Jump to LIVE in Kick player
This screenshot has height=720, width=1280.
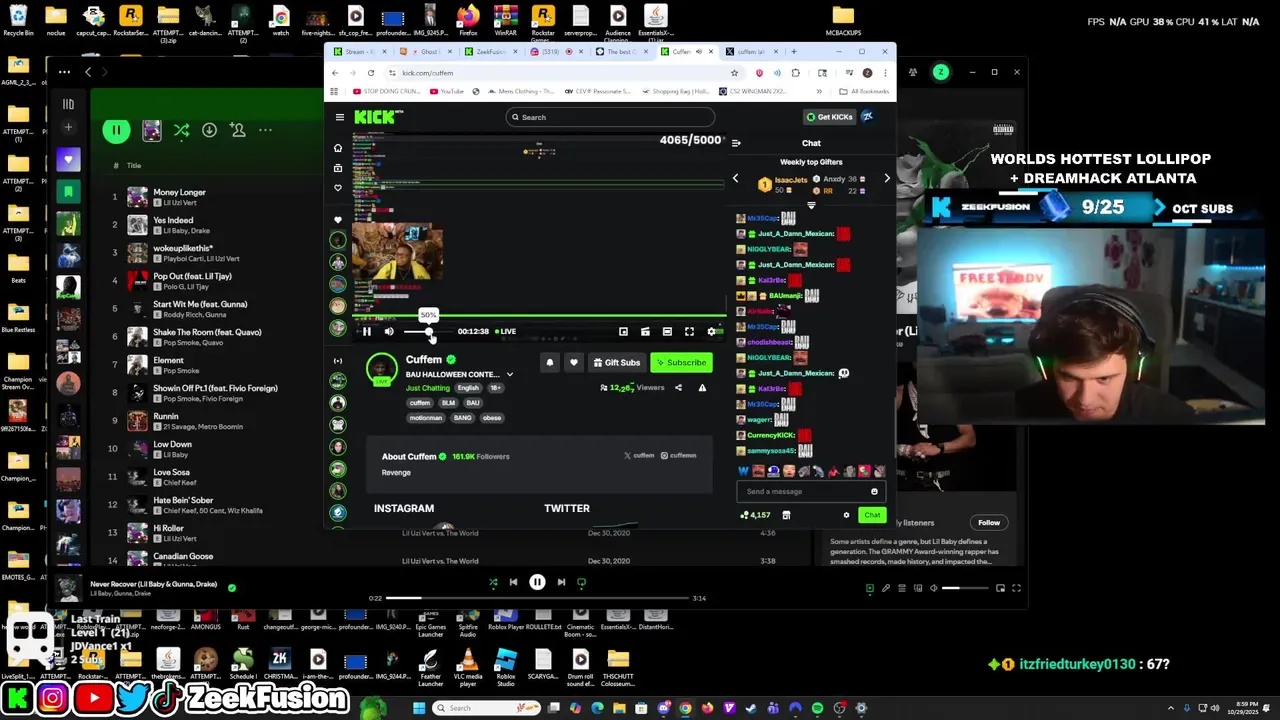tap(507, 332)
